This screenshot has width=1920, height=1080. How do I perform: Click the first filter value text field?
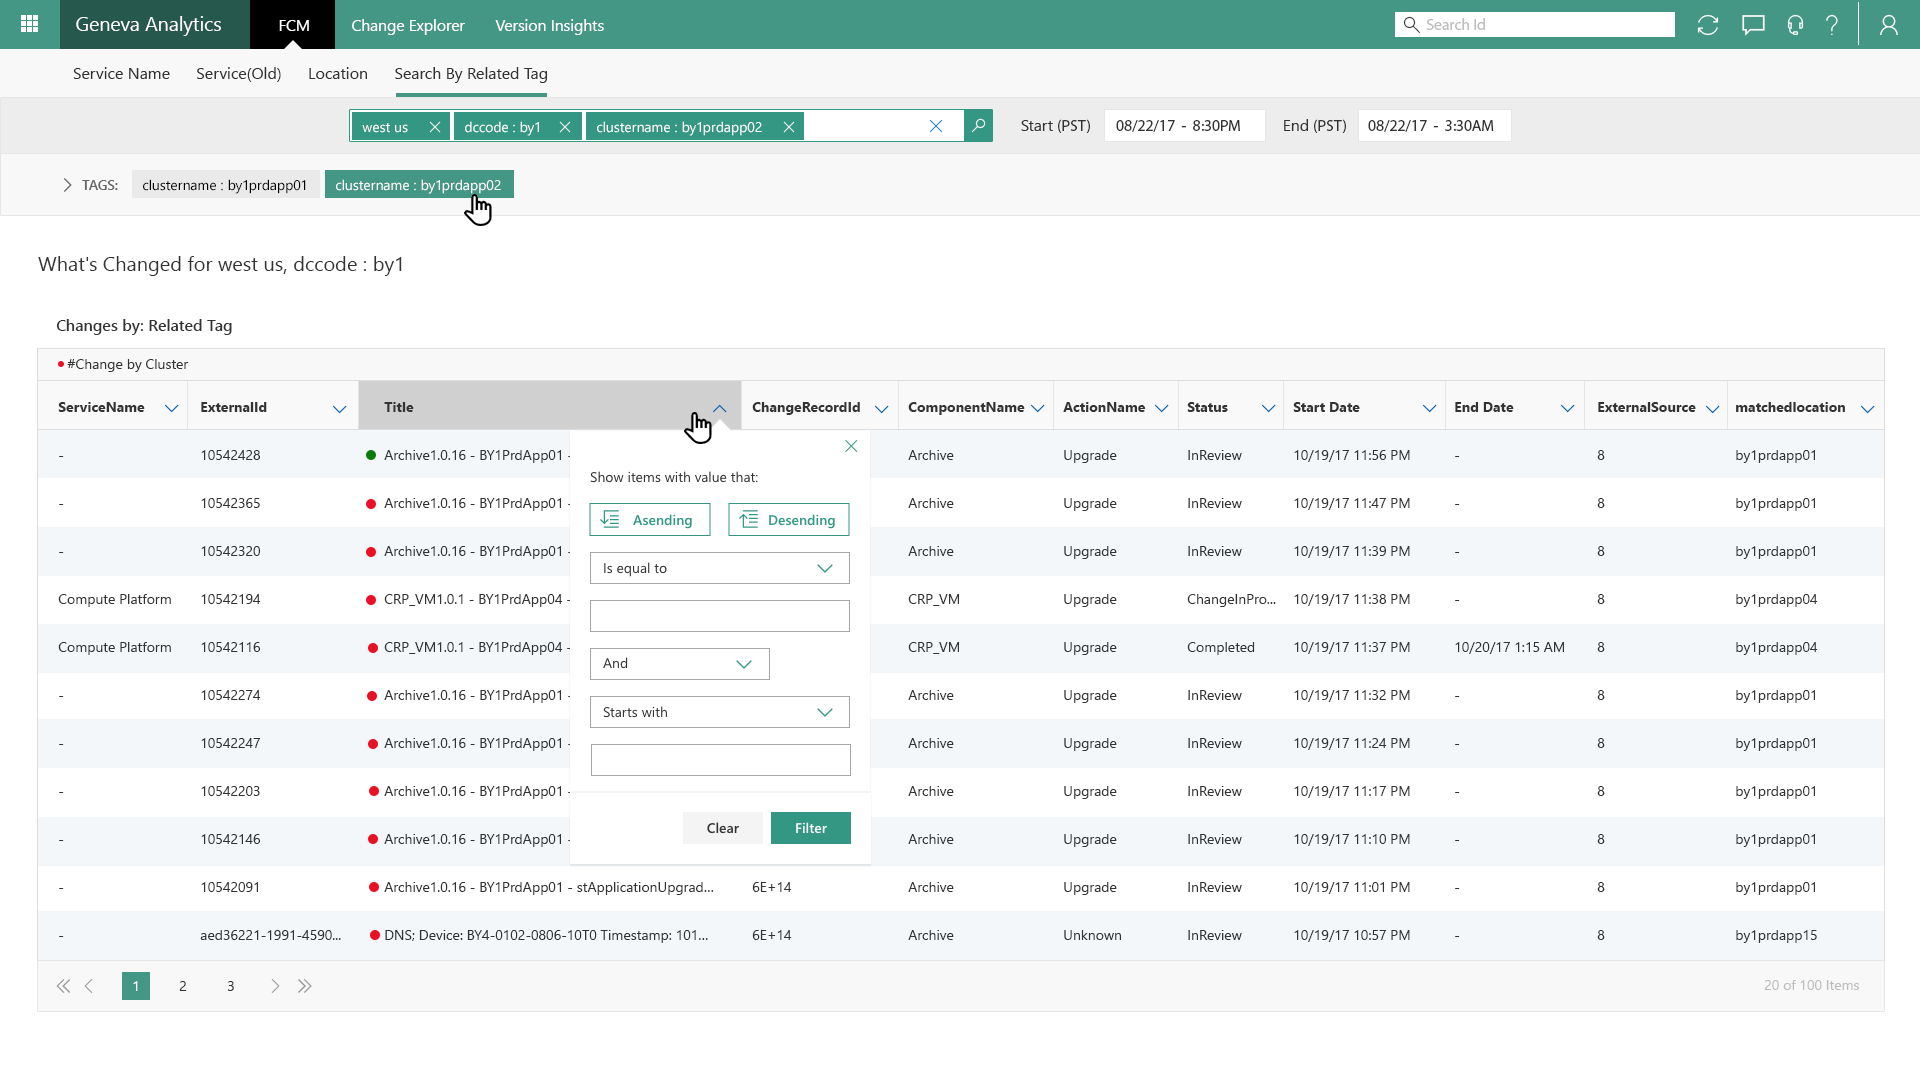coord(720,616)
